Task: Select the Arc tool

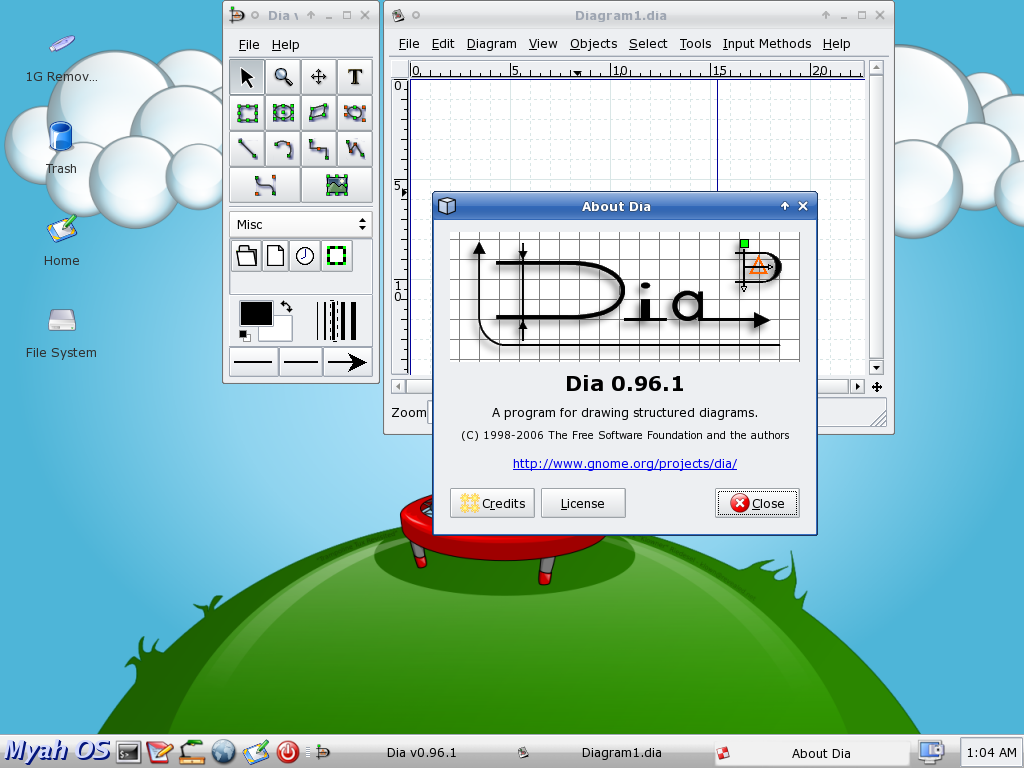Action: pyautogui.click(x=283, y=149)
